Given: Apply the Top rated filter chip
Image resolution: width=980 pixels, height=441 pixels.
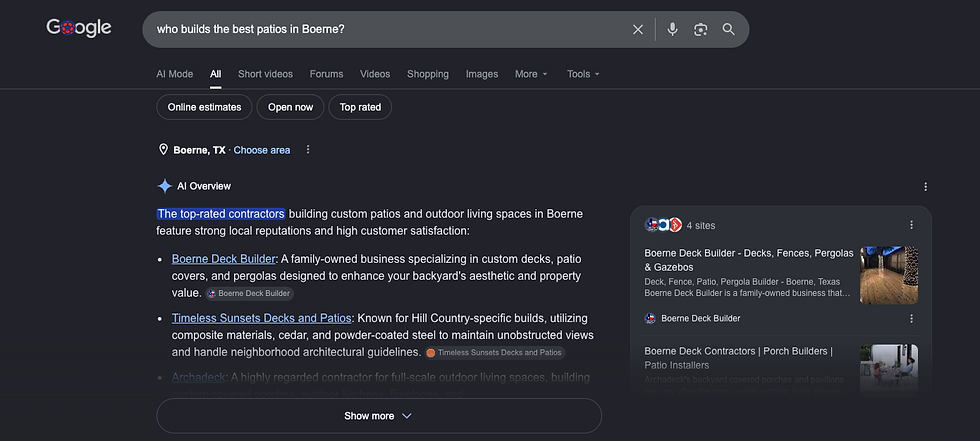Looking at the screenshot, I should tap(360, 107).
